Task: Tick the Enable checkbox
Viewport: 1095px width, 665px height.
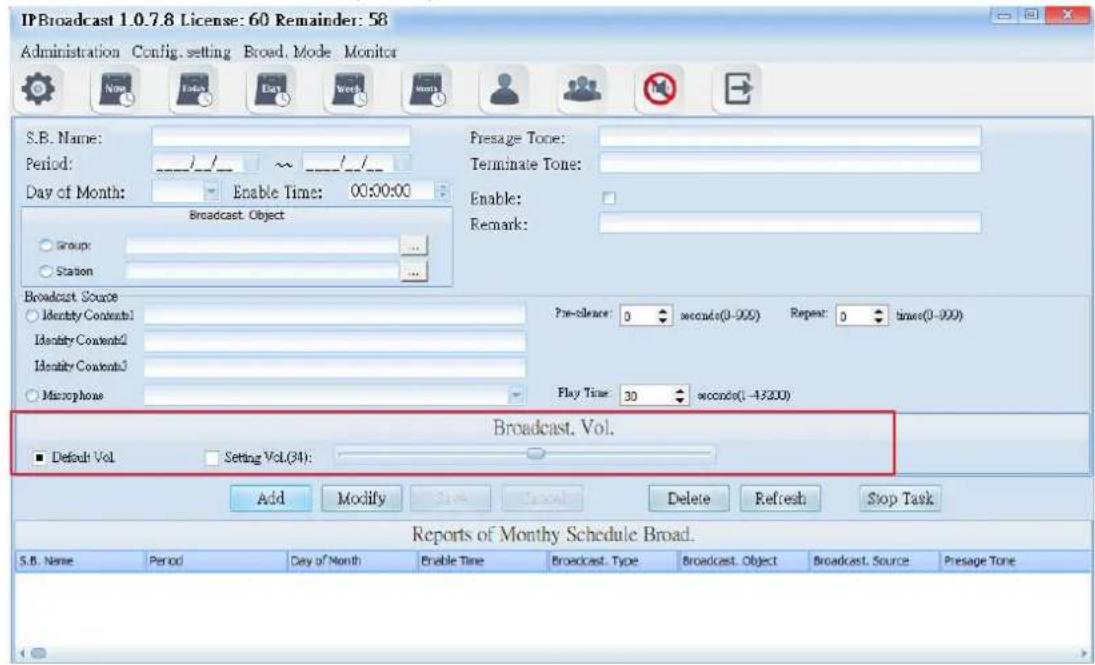Action: 609,198
